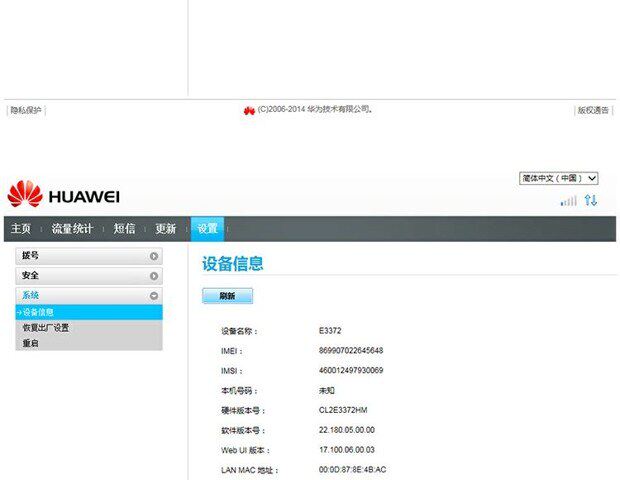Open the 流量统计 tab

[x=72, y=229]
